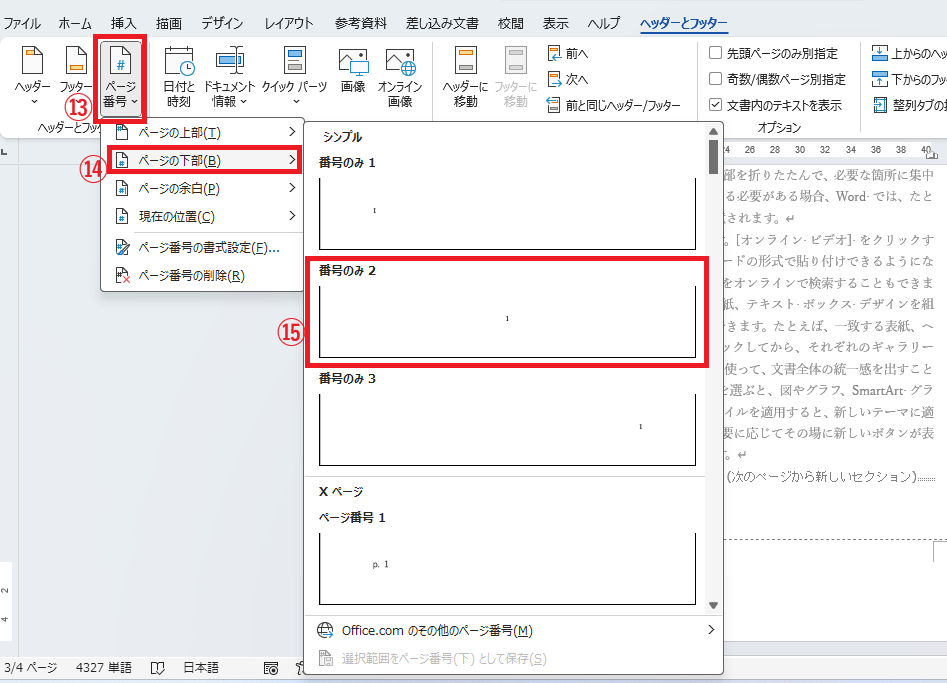
Task: Switch to the レイアウト tab
Action: (x=289, y=24)
